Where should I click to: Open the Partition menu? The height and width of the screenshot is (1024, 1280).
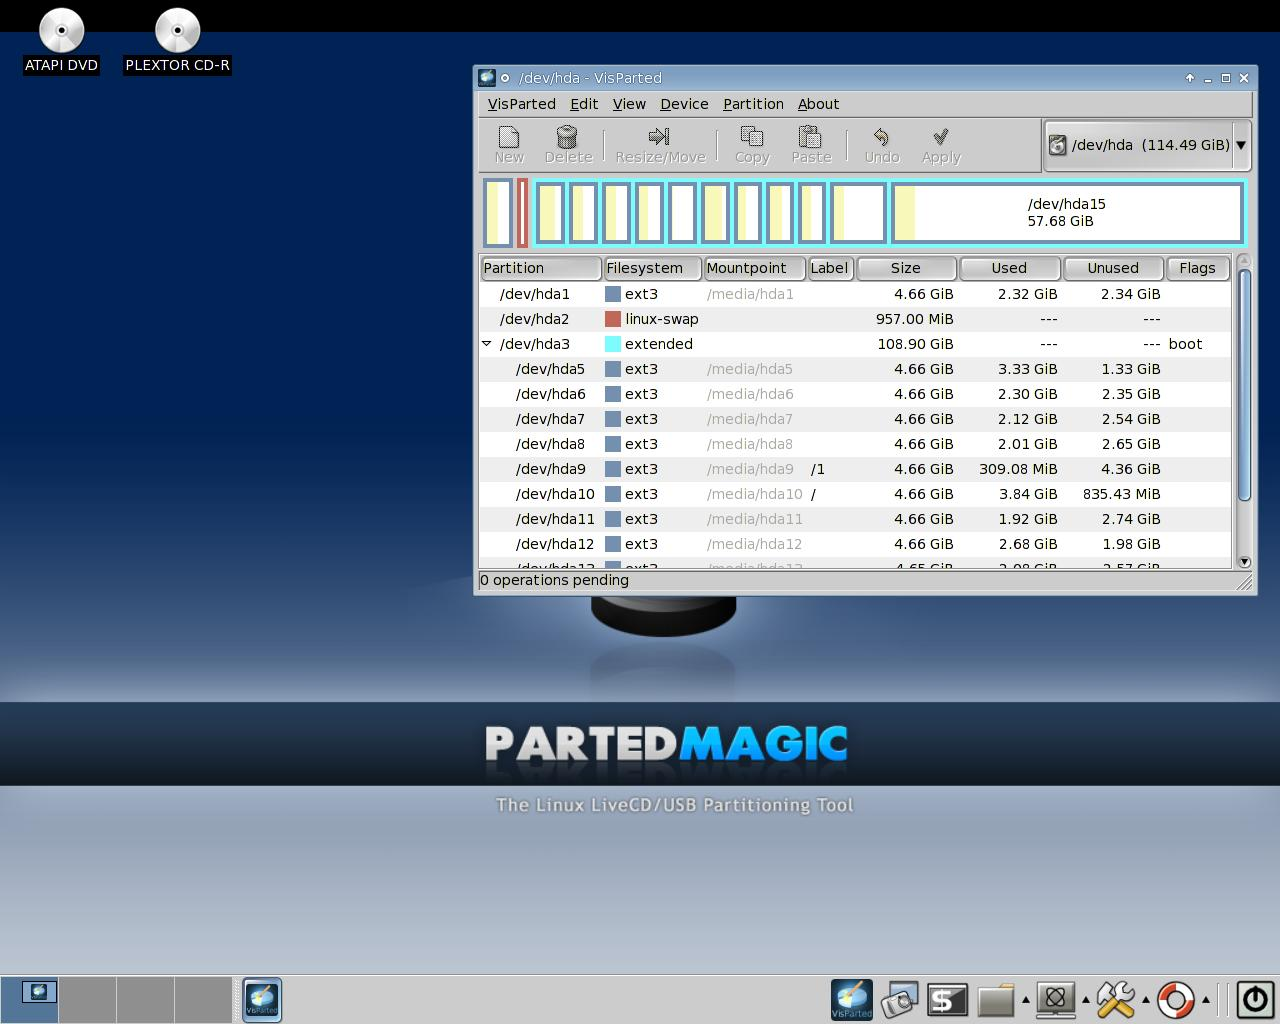(x=753, y=104)
